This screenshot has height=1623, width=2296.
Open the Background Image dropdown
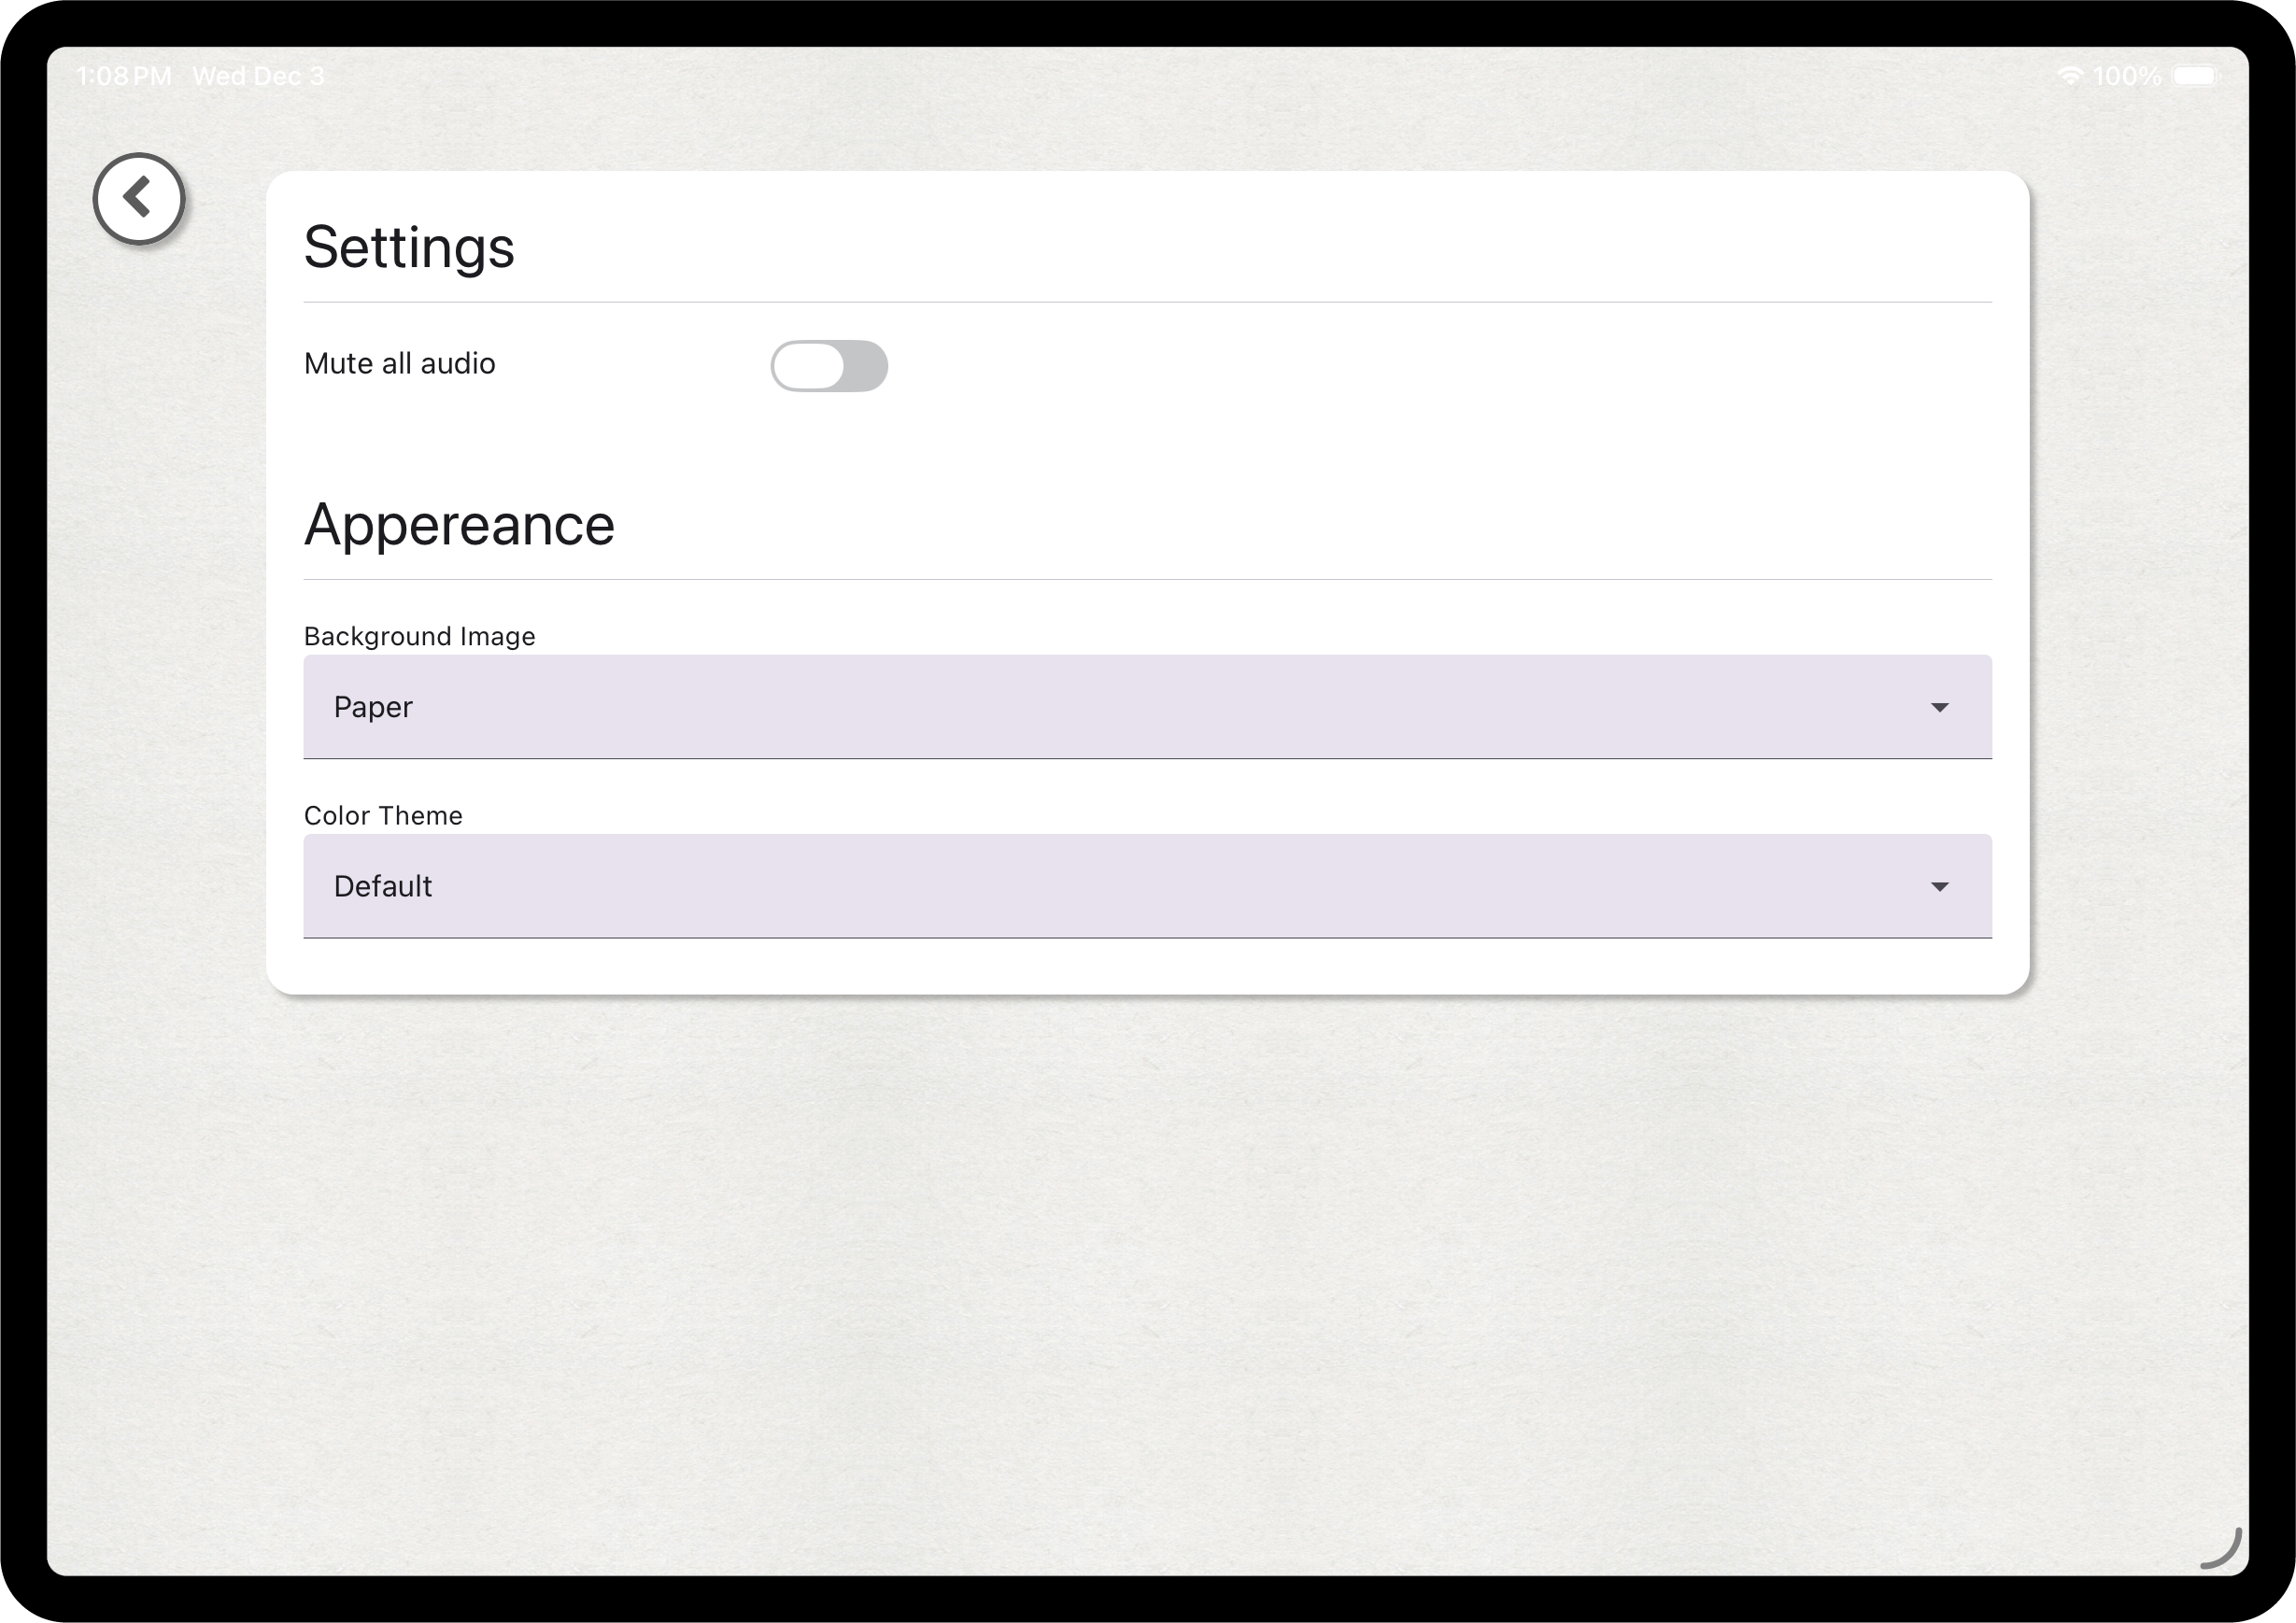[x=1146, y=707]
